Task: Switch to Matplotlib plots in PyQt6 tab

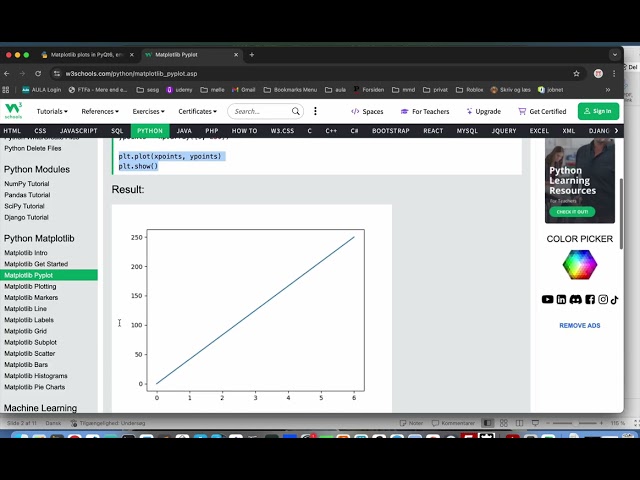Action: [x=87, y=55]
